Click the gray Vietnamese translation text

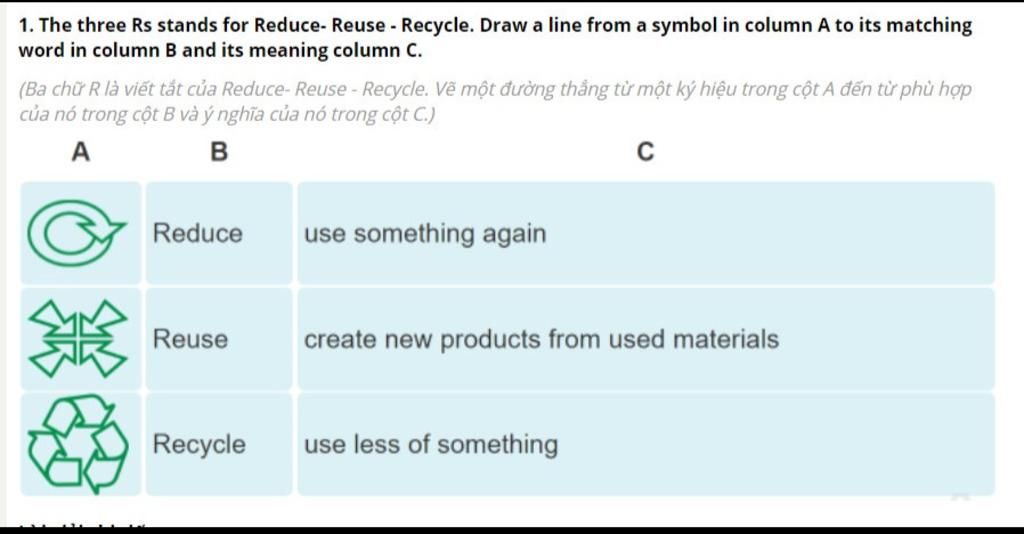495,101
